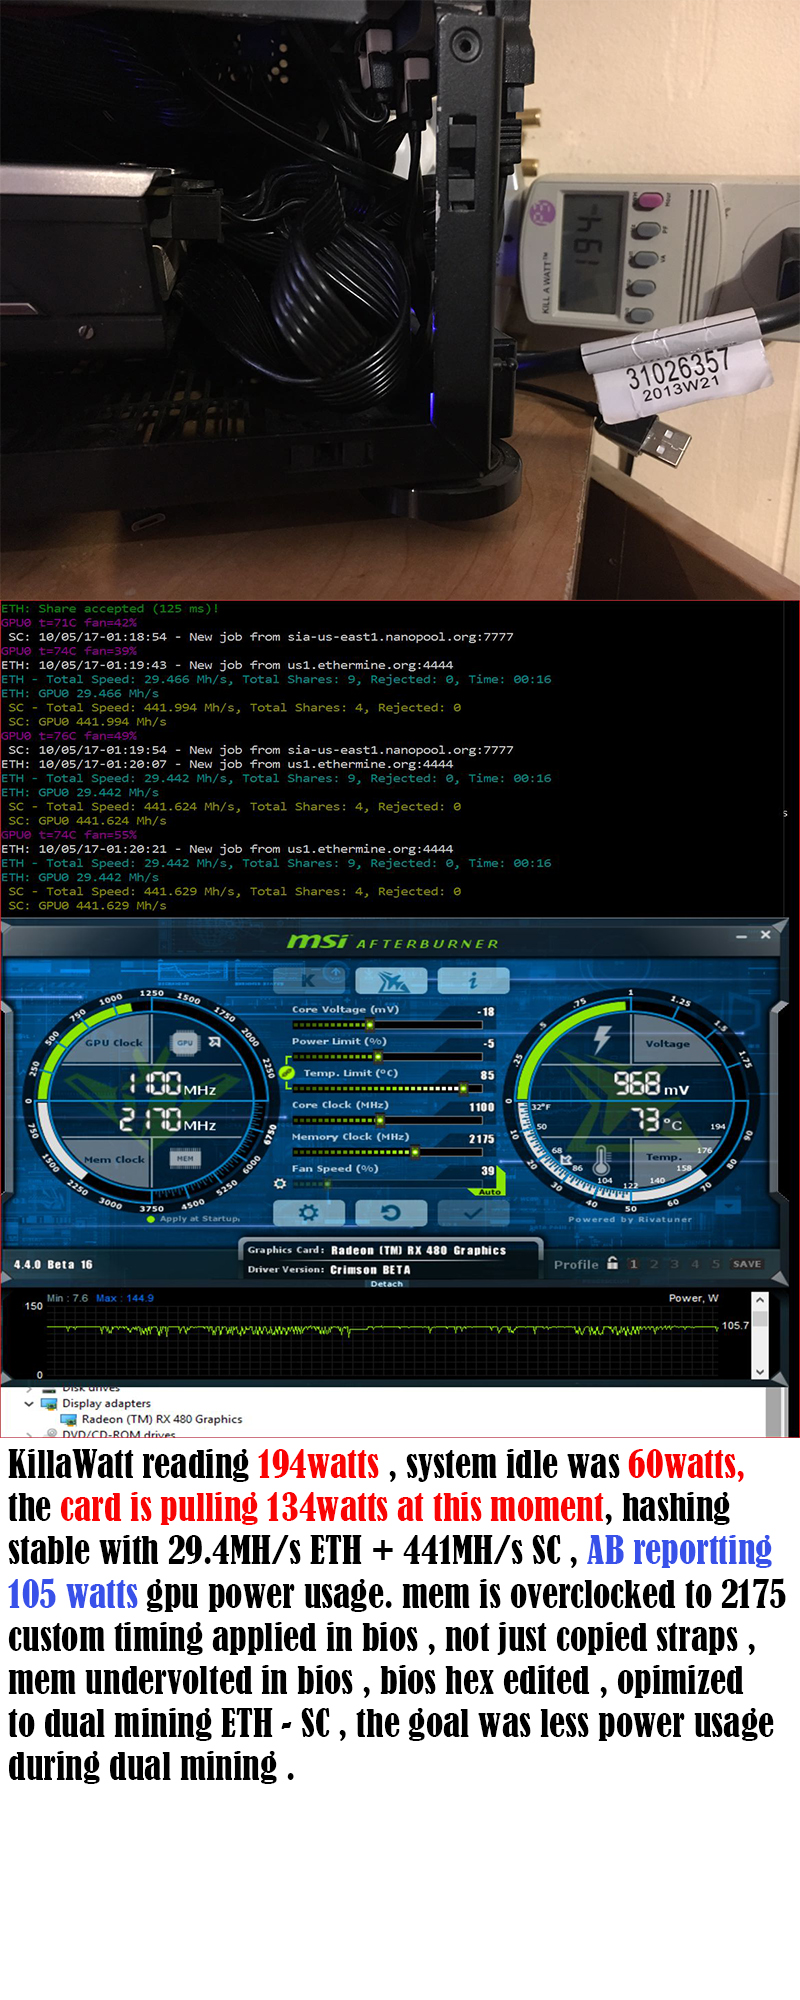Click console line 'ETH: GPU0 29.466 Mh/s'
This screenshot has width=800, height=2000.
tap(80, 693)
